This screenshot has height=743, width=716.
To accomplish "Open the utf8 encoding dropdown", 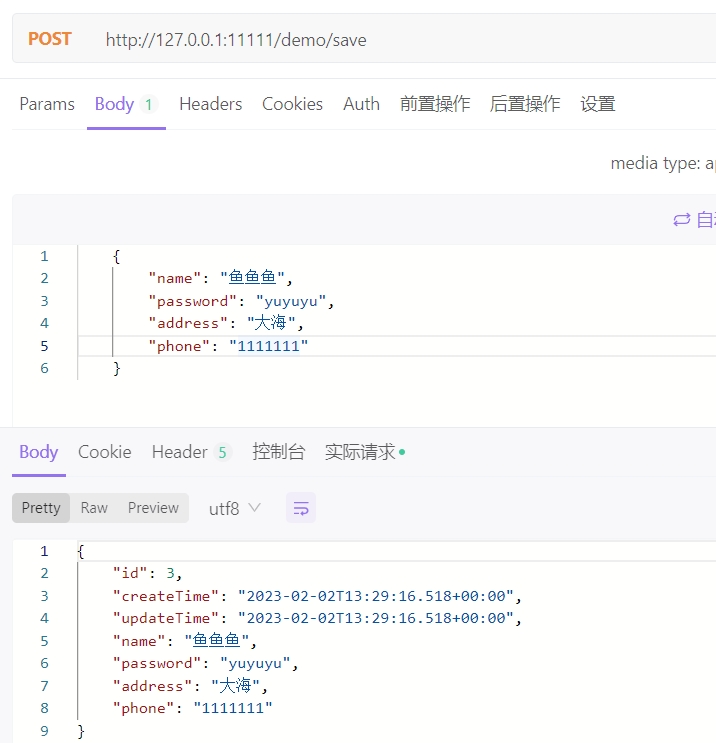I will (x=235, y=508).
